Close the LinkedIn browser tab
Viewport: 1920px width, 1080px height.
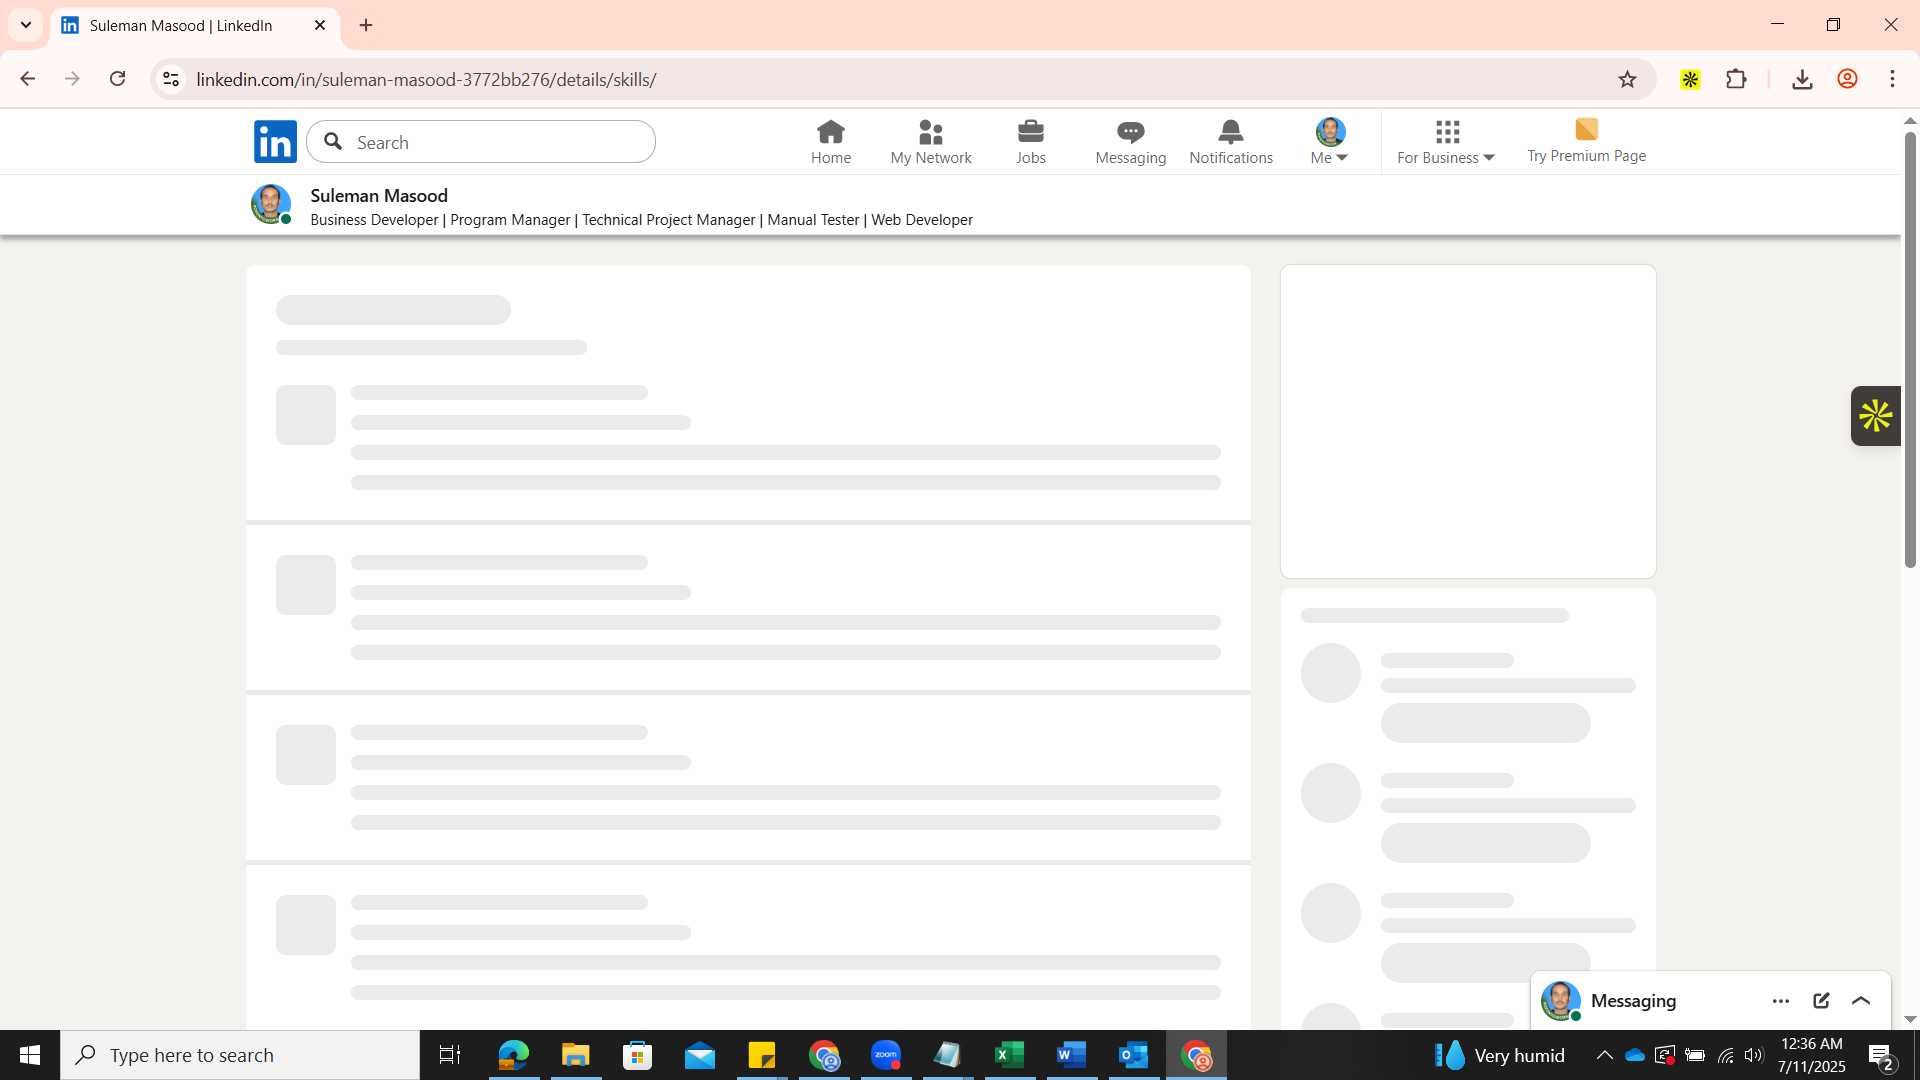[320, 25]
